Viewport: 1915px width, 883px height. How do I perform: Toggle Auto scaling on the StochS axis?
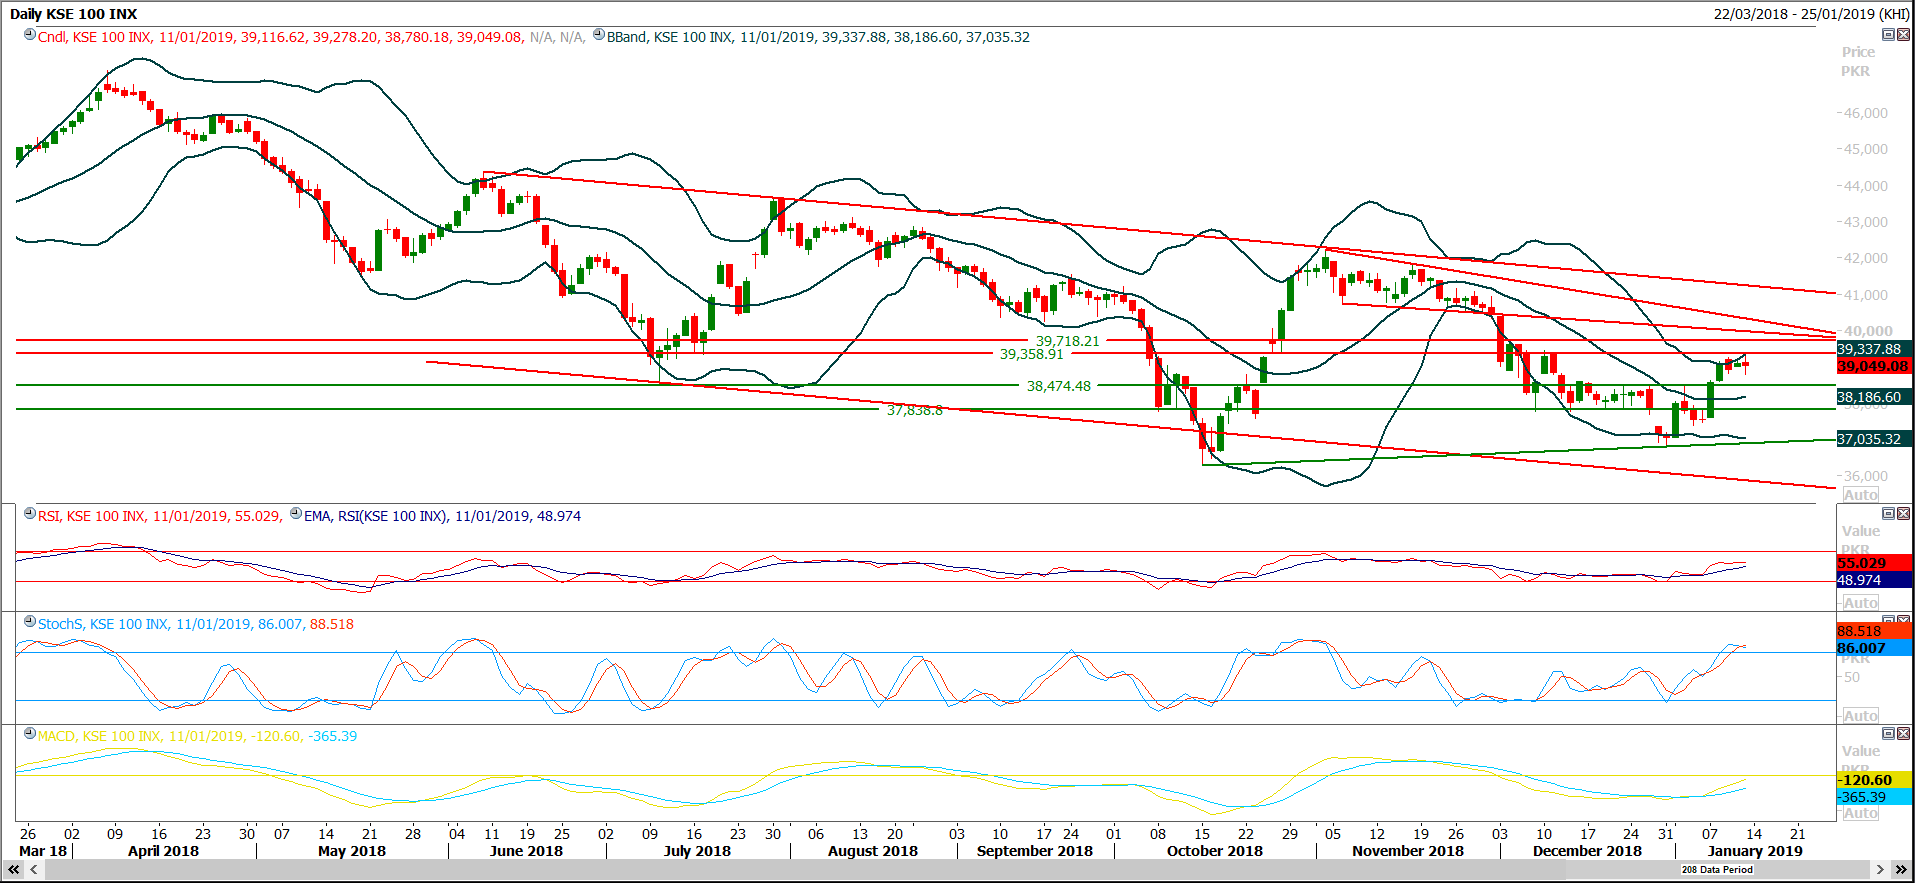point(1860,716)
